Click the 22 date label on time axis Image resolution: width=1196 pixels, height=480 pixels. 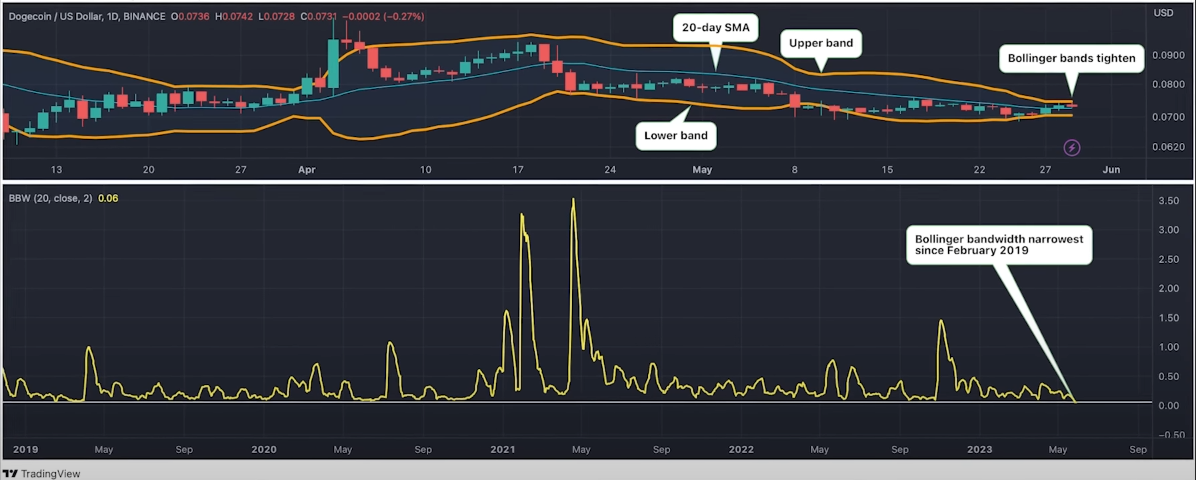pos(980,169)
